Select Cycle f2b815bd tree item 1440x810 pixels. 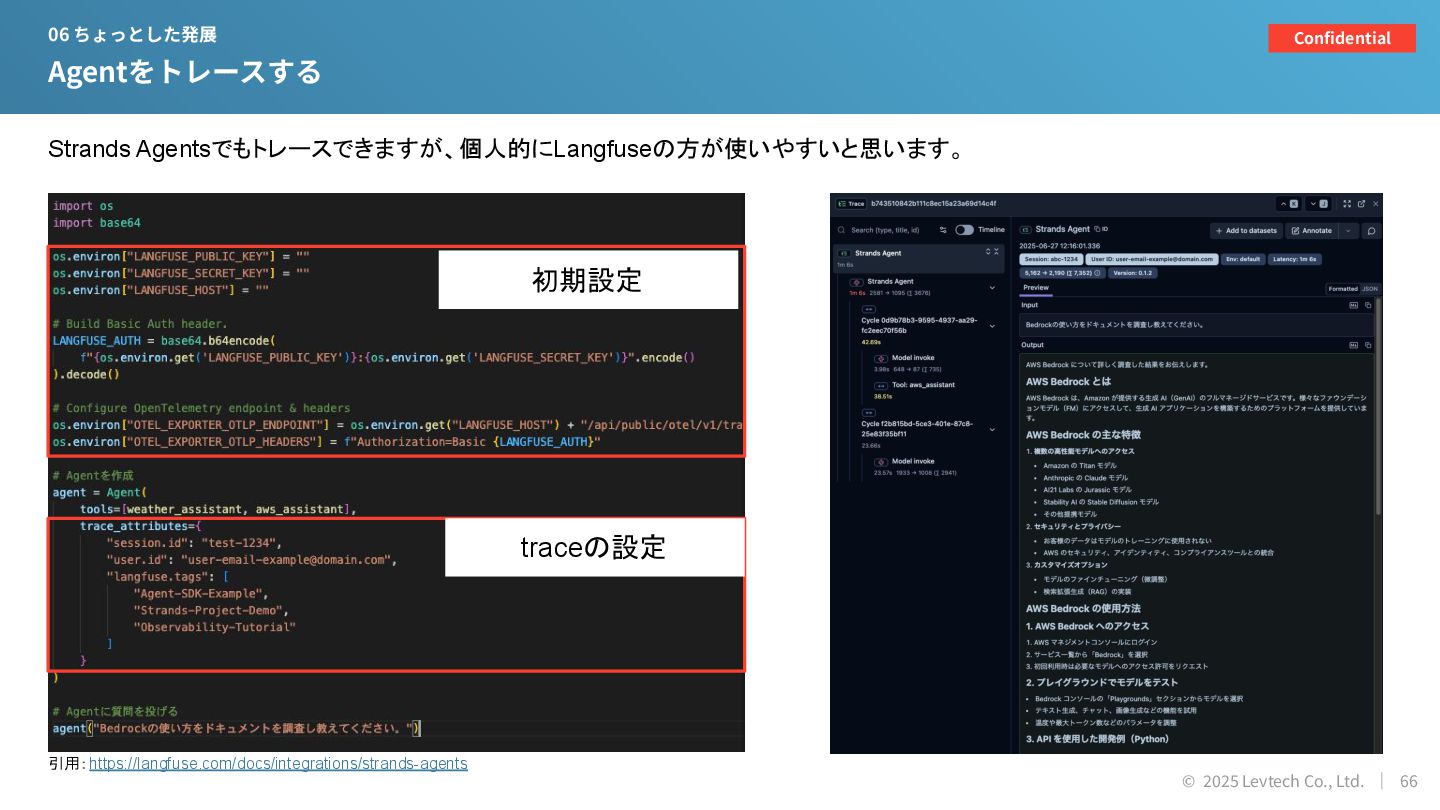point(917,429)
